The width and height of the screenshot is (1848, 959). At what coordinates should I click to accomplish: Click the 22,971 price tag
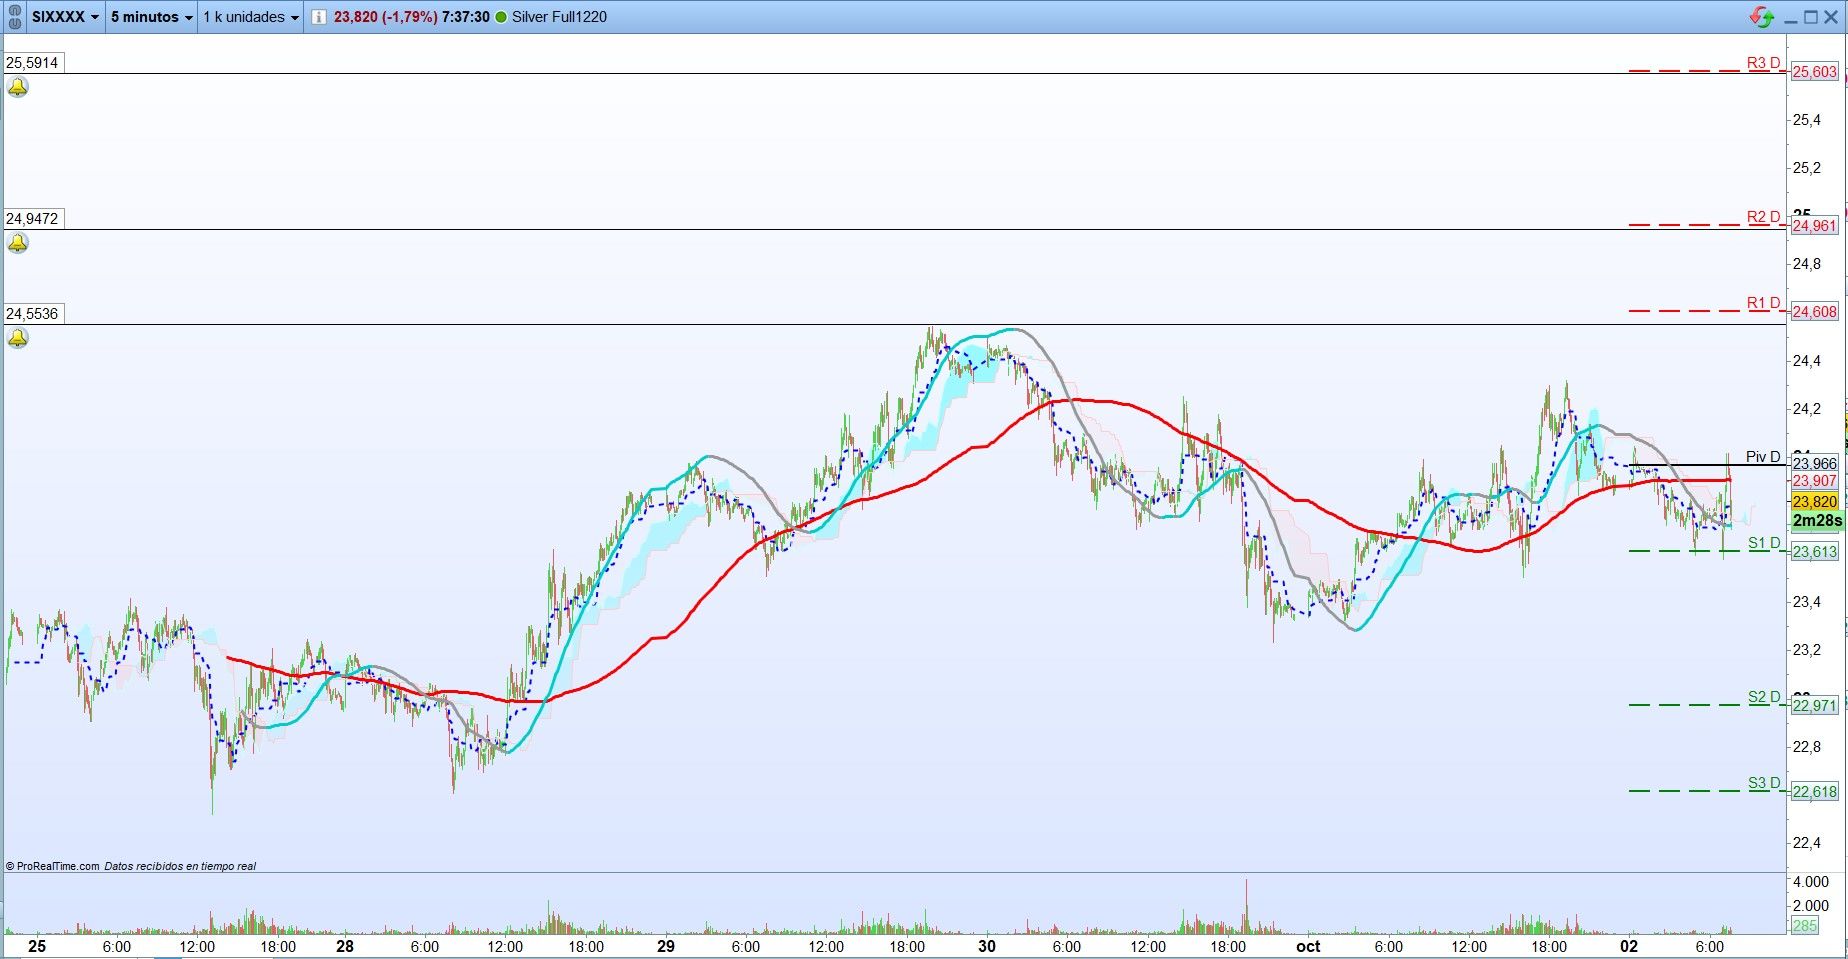tap(1815, 706)
